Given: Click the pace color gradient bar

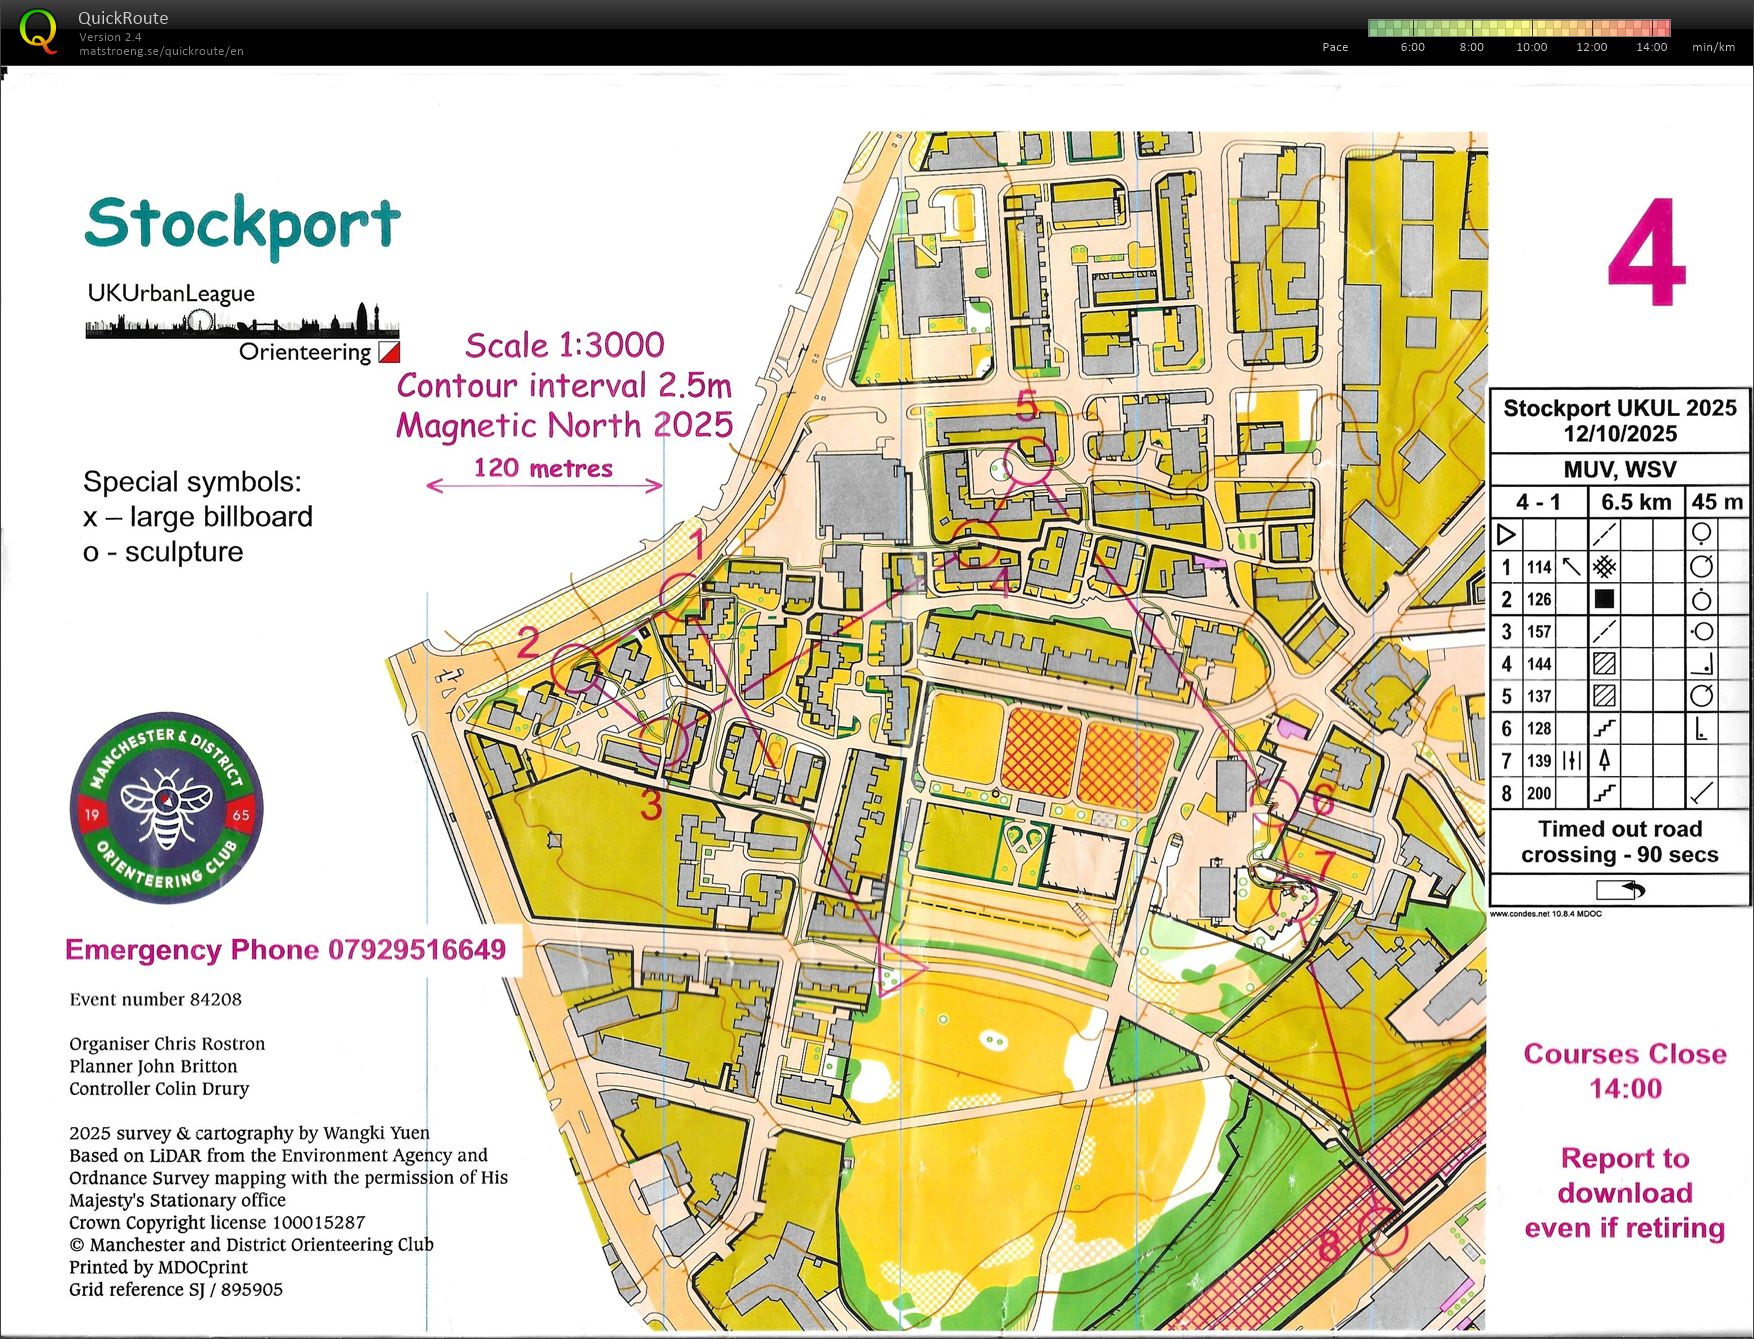Looking at the screenshot, I should click(x=1518, y=27).
